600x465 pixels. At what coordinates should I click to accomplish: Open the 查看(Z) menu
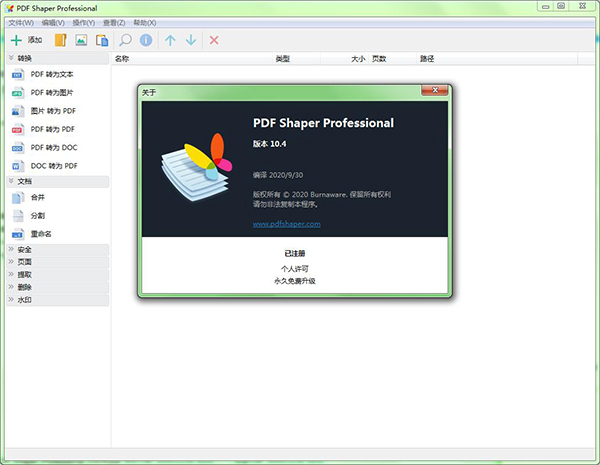(x=114, y=23)
